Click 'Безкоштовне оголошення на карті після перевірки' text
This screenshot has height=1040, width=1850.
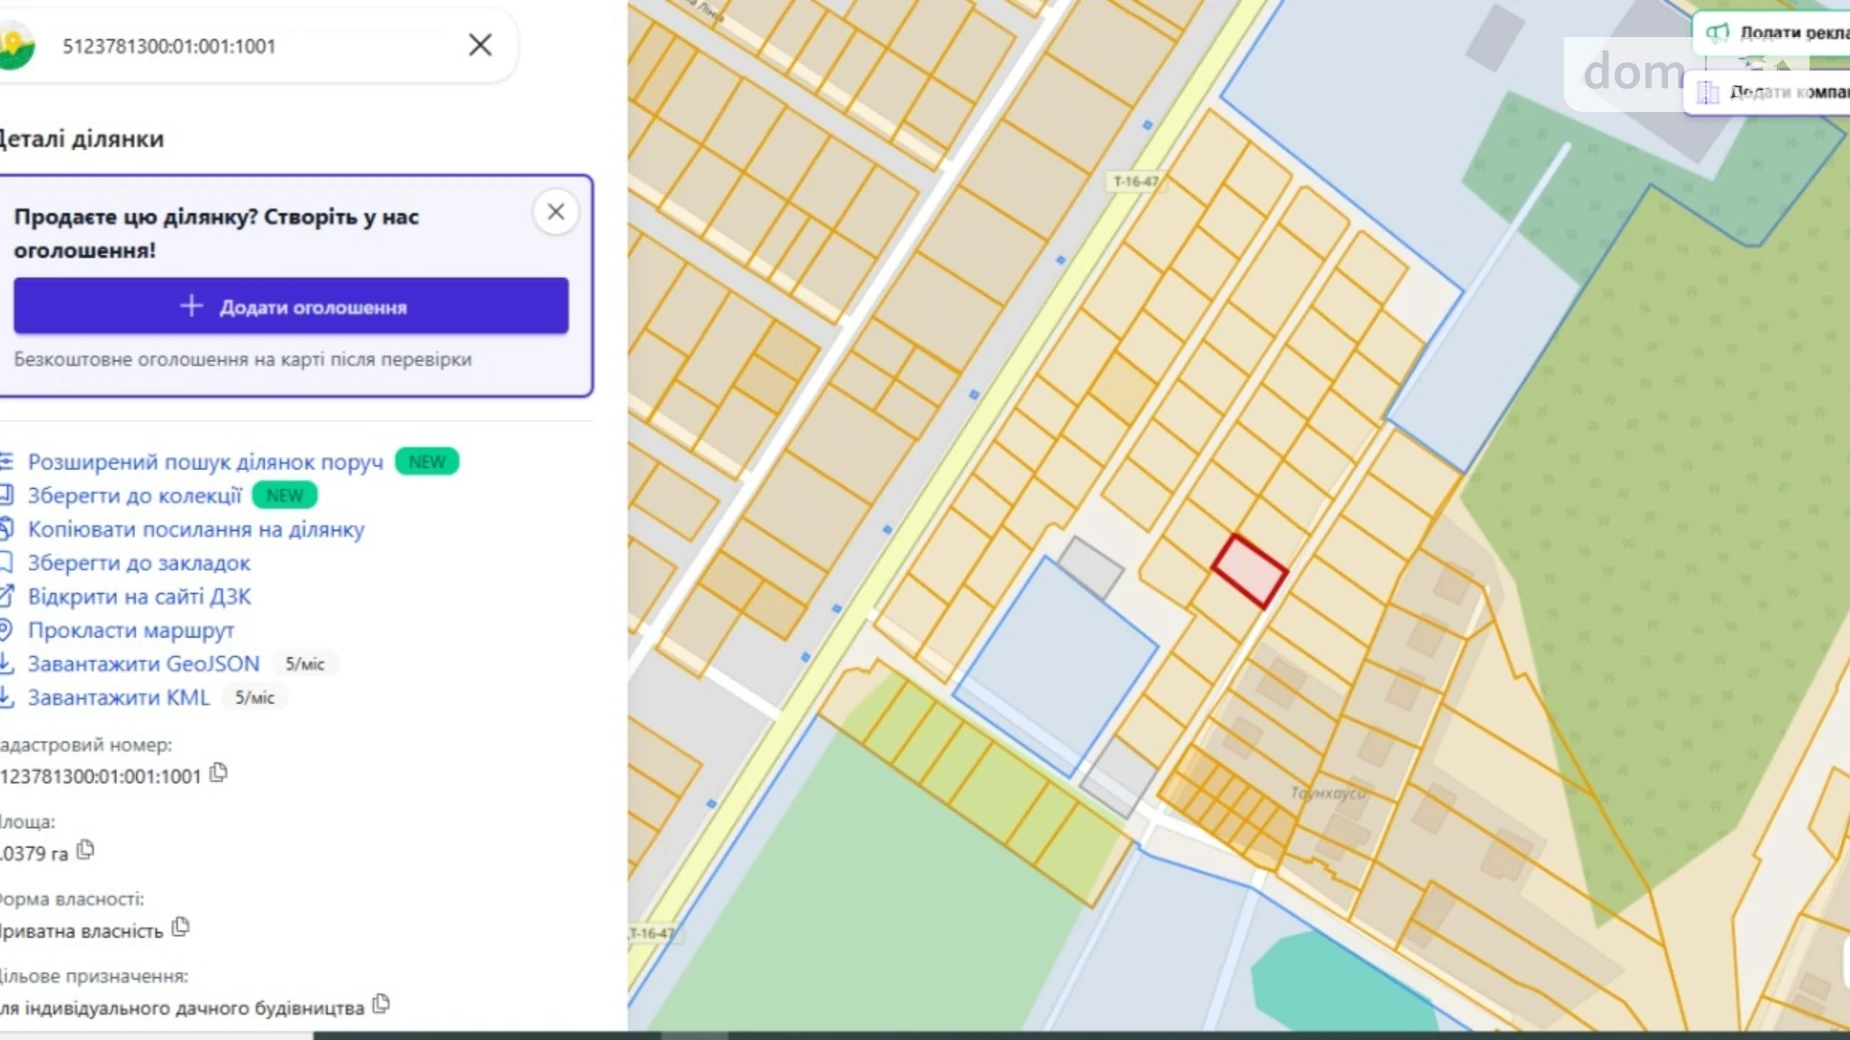243,359
